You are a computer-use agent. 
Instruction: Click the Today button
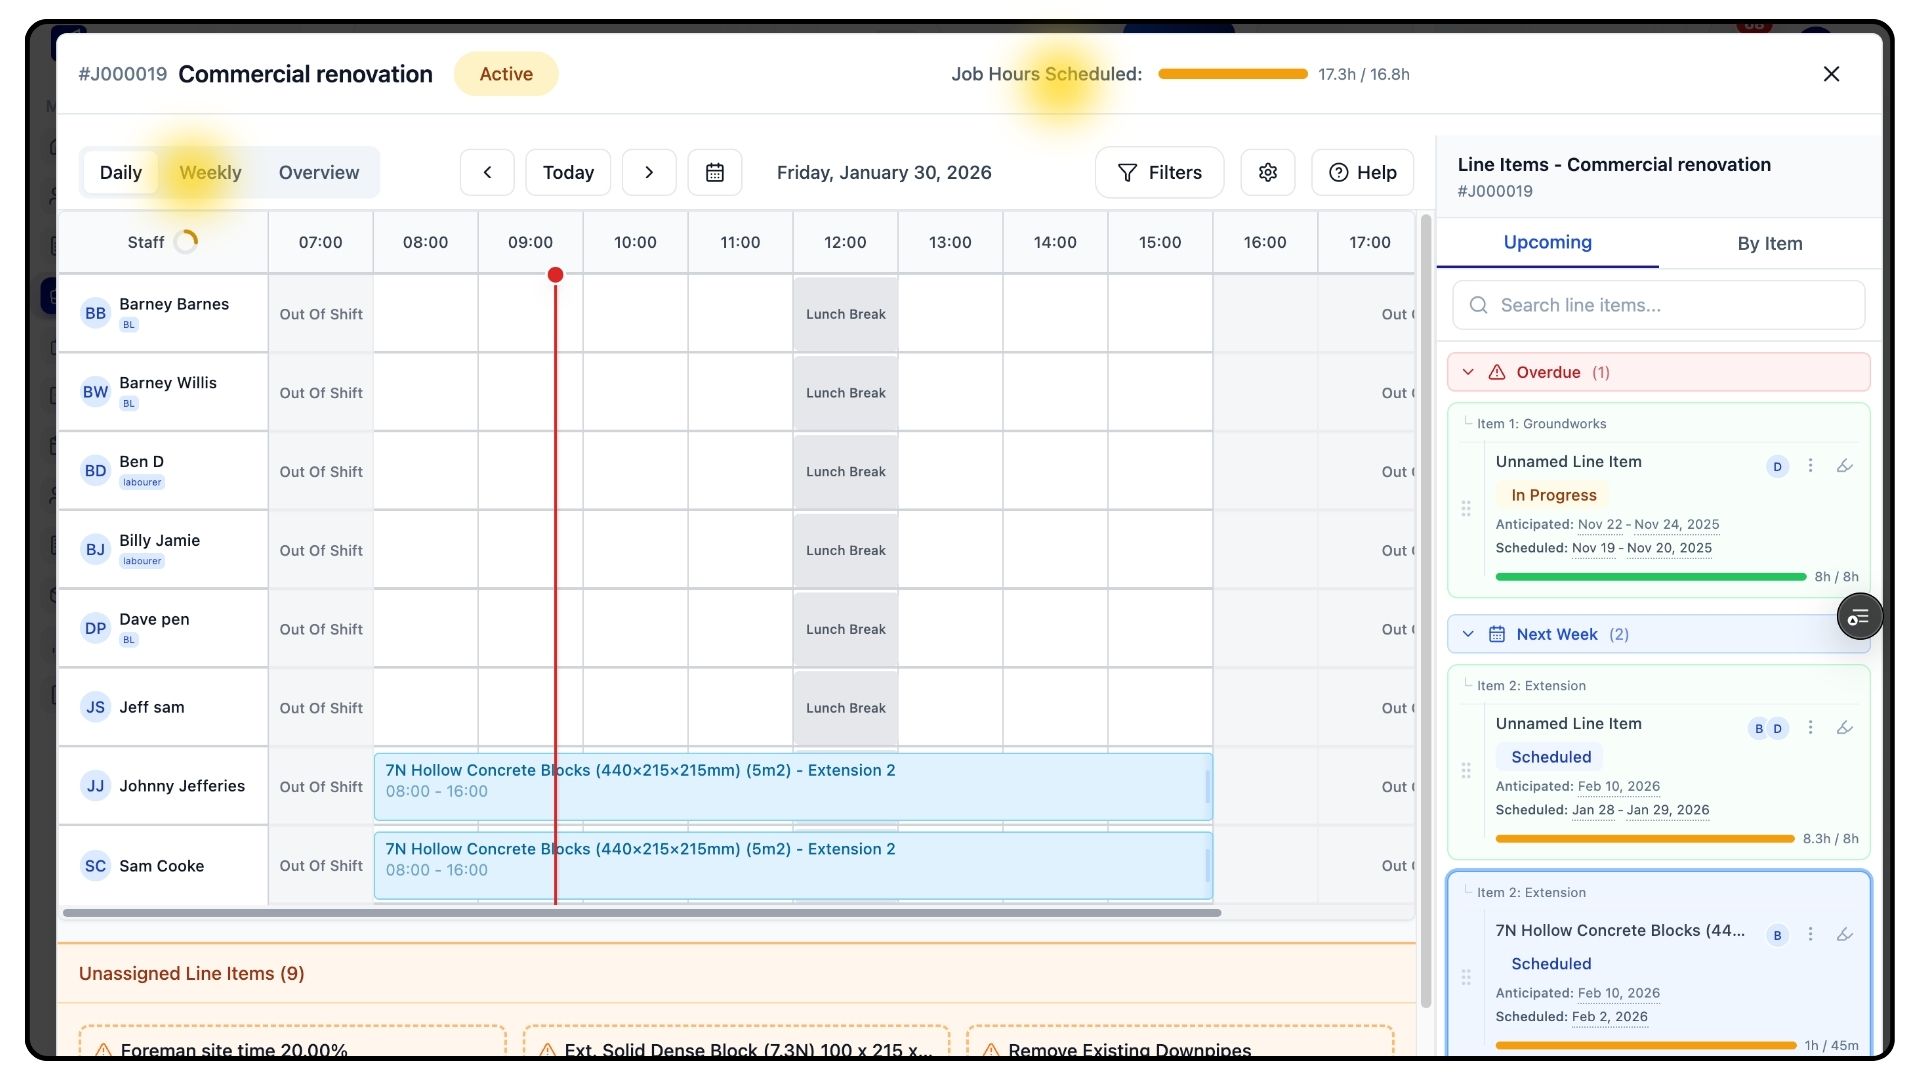[568, 172]
